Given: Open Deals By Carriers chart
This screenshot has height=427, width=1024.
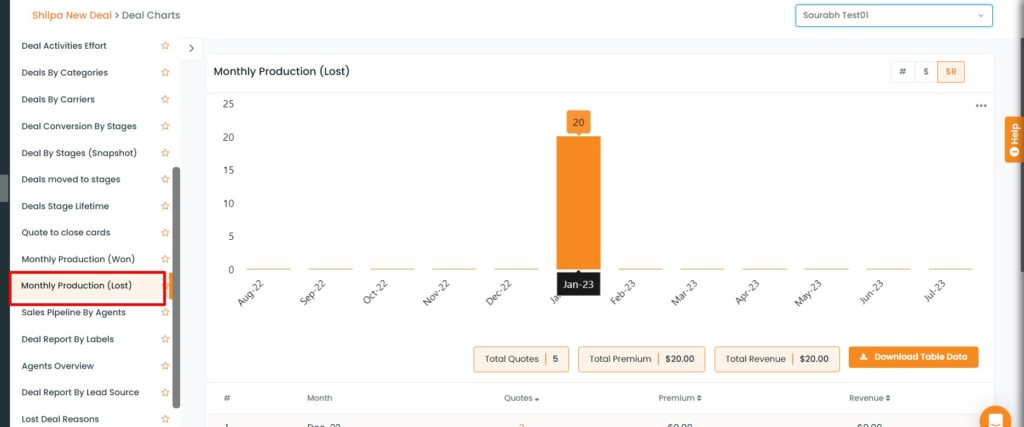Looking at the screenshot, I should [x=58, y=99].
